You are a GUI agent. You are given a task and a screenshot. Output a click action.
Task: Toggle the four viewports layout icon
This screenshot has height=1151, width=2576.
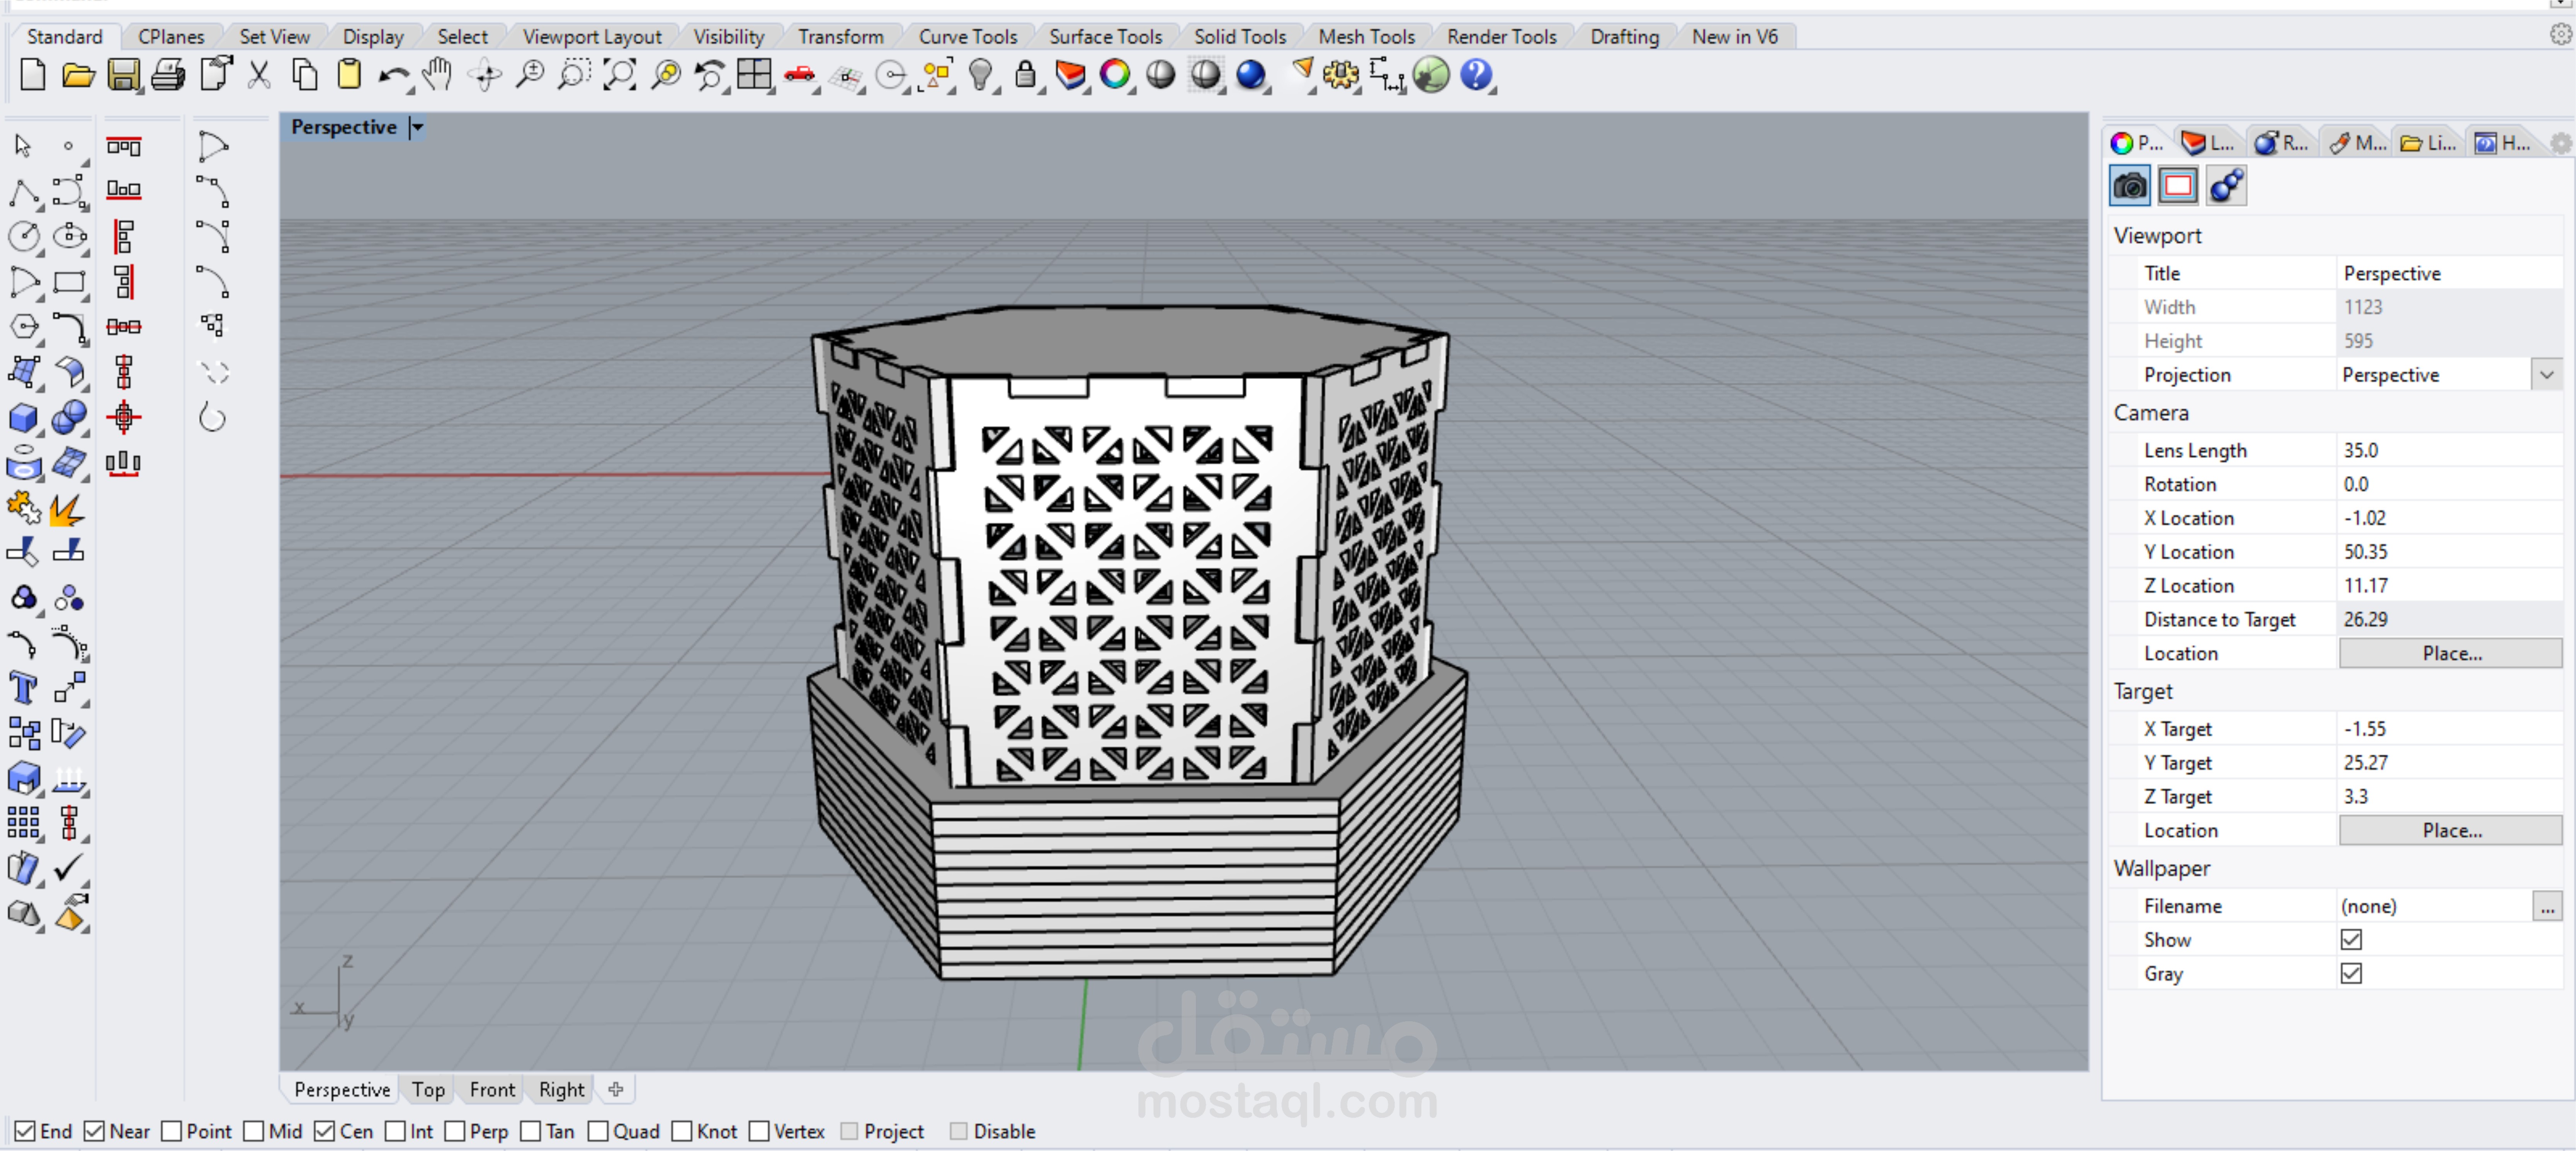pyautogui.click(x=754, y=75)
